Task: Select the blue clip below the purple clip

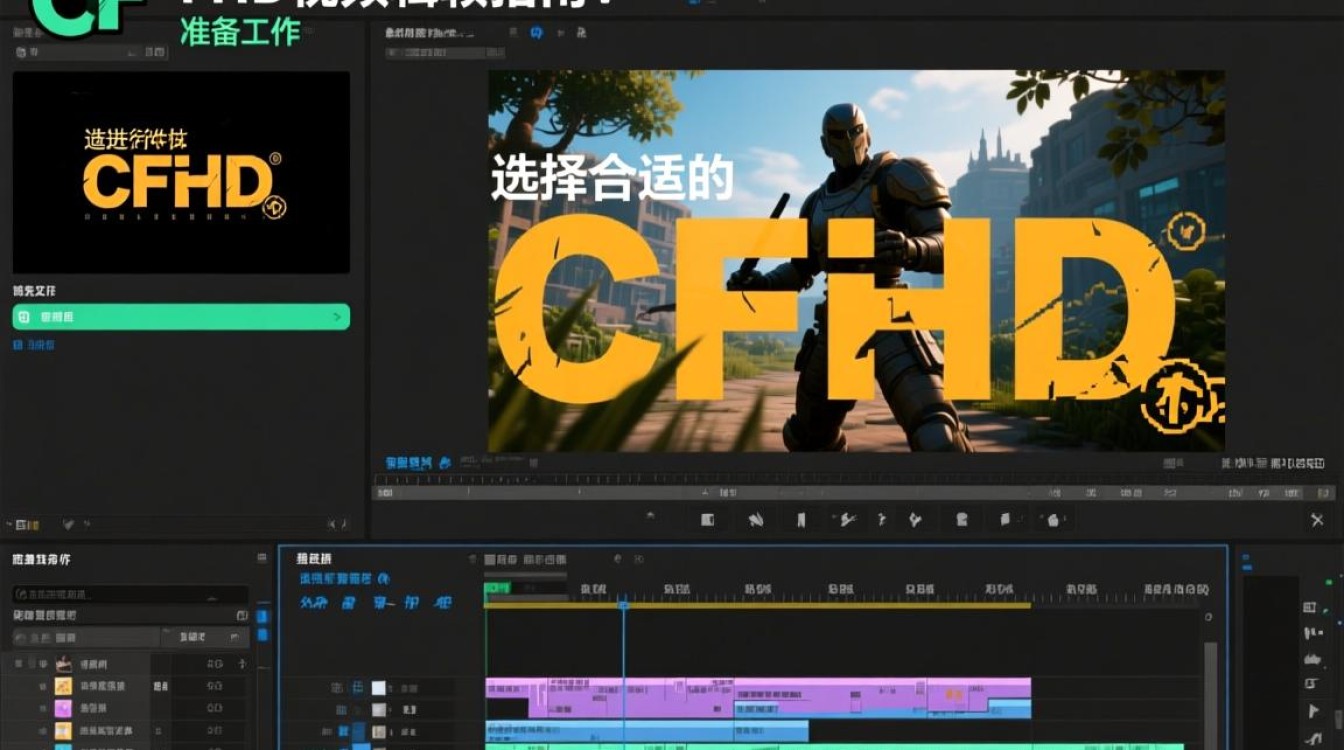Action: point(647,732)
